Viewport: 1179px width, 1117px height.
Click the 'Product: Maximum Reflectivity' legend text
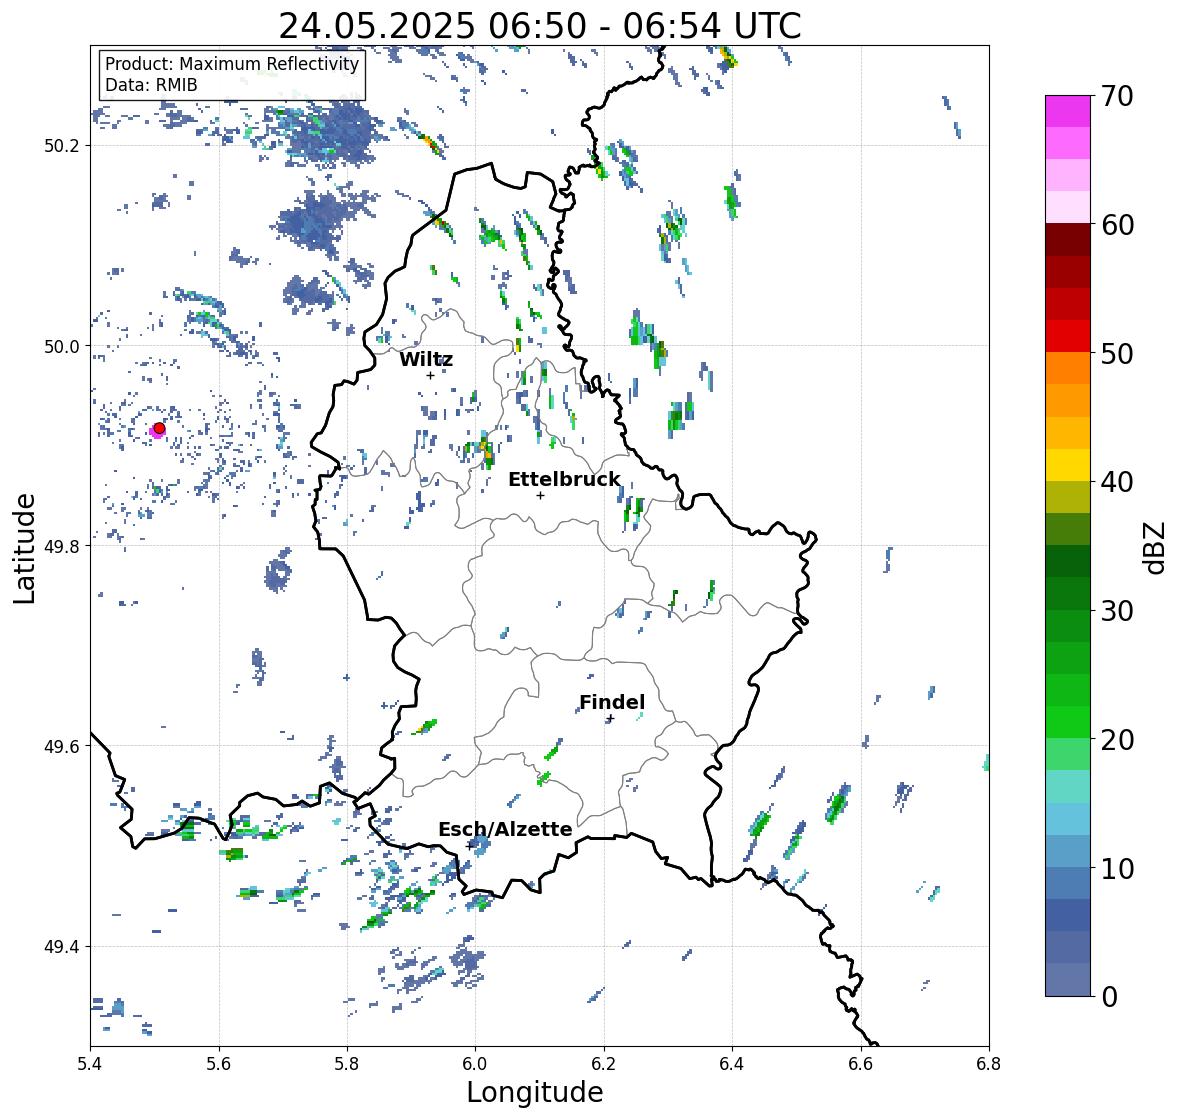coord(232,64)
